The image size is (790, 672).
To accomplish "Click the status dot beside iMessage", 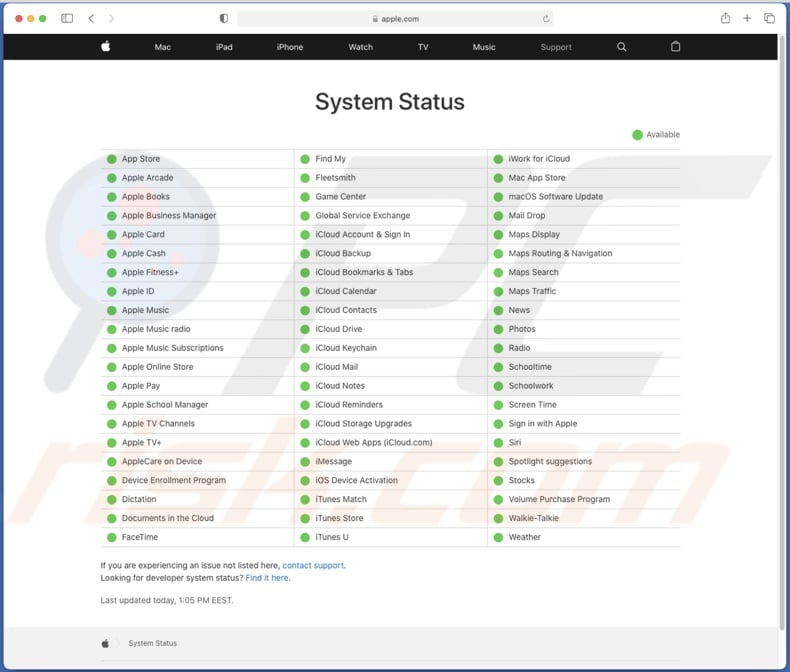I will pos(305,461).
